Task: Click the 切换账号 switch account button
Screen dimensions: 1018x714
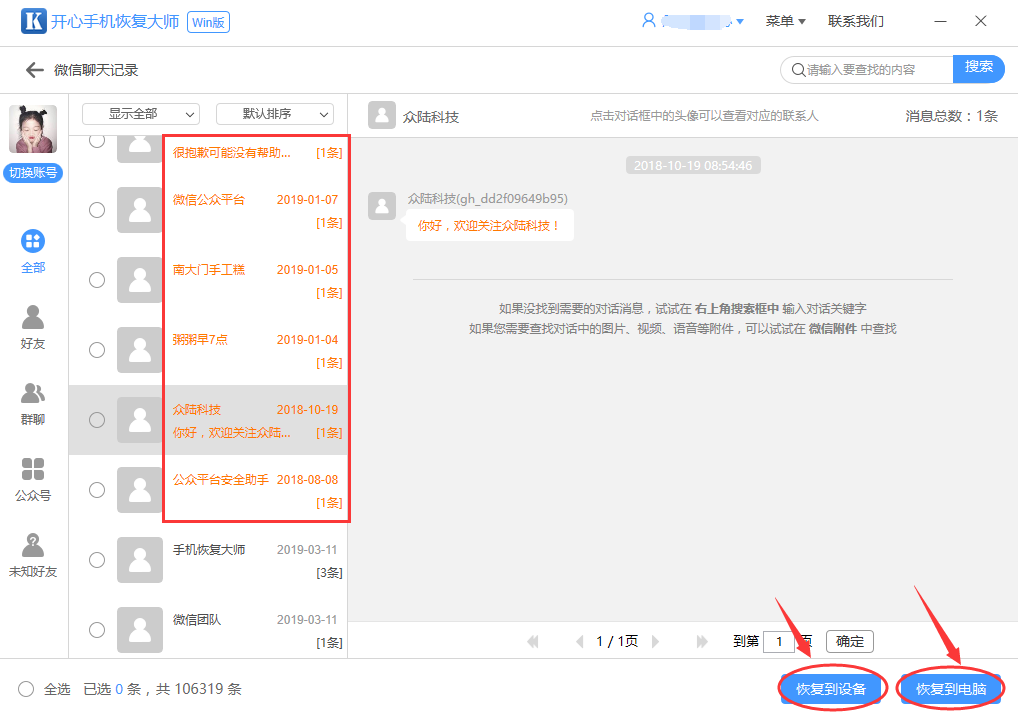Action: click(x=33, y=173)
